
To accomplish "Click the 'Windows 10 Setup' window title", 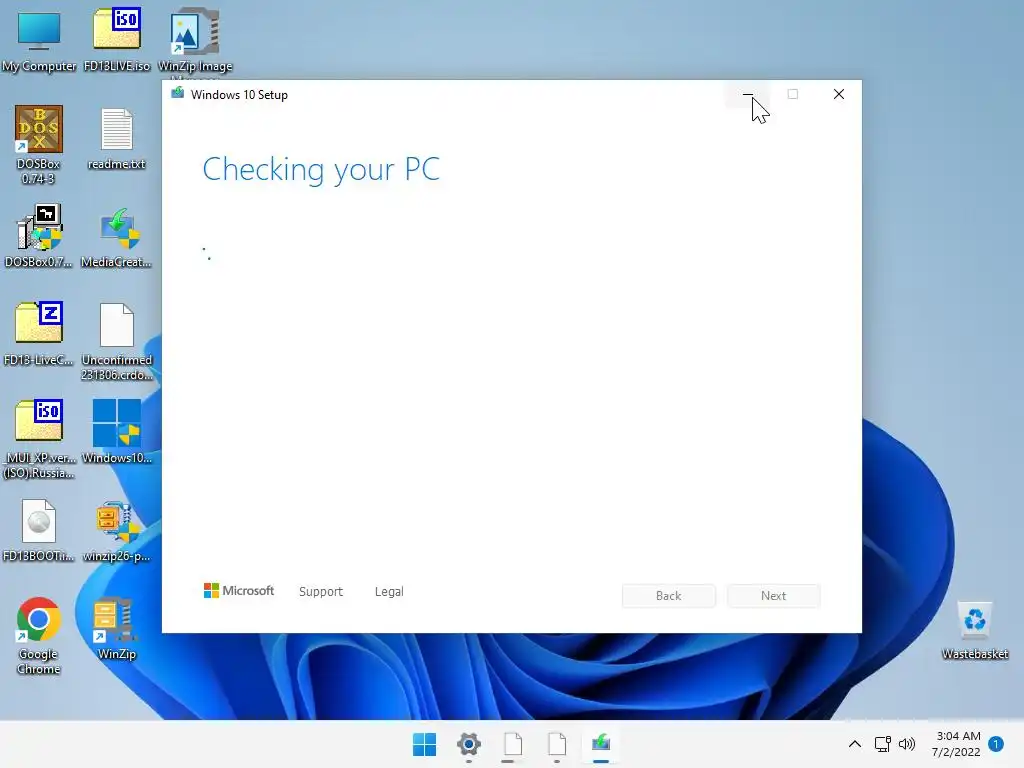I will 239,95.
